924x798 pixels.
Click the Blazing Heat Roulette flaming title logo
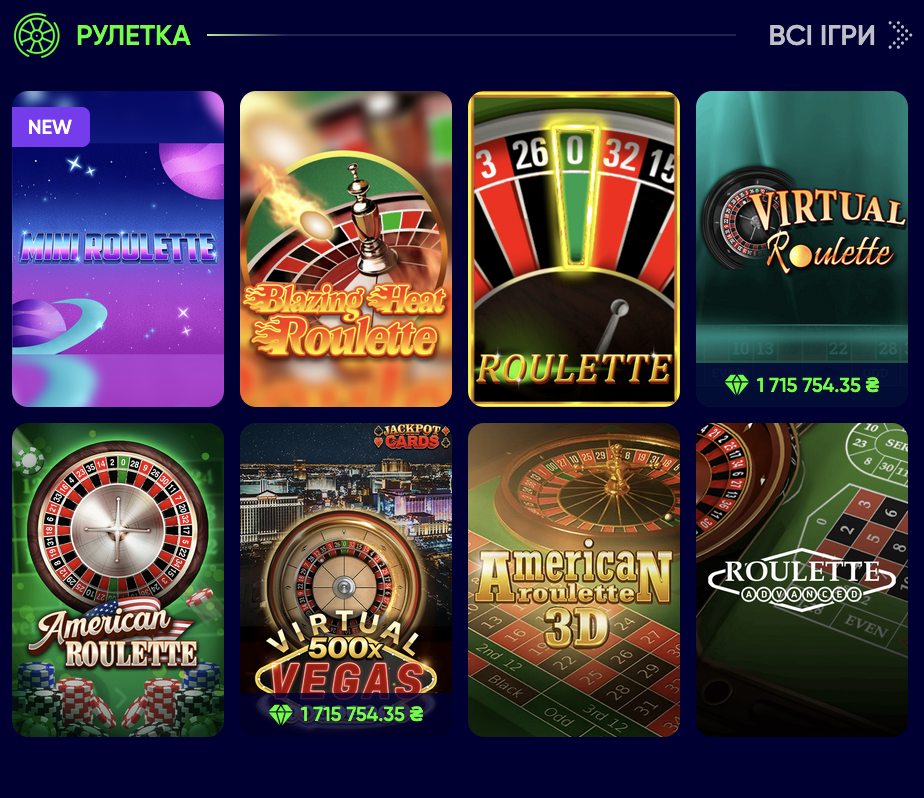point(346,320)
